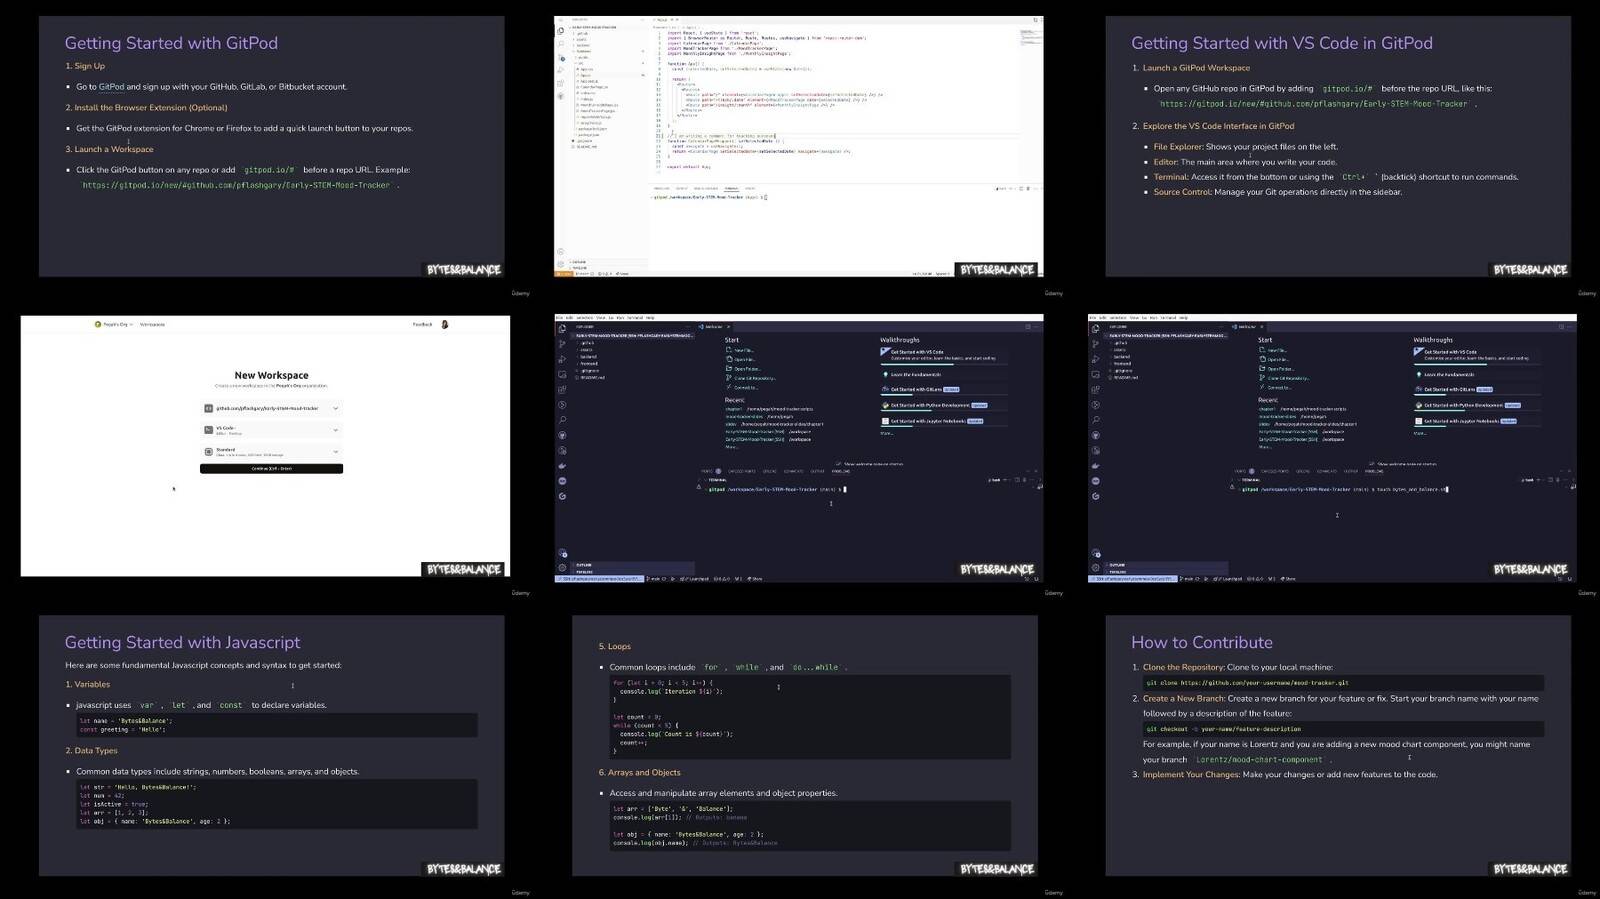
Task: Open Get Started with Python Development, touch-command frame
Action: (1478, 405)
